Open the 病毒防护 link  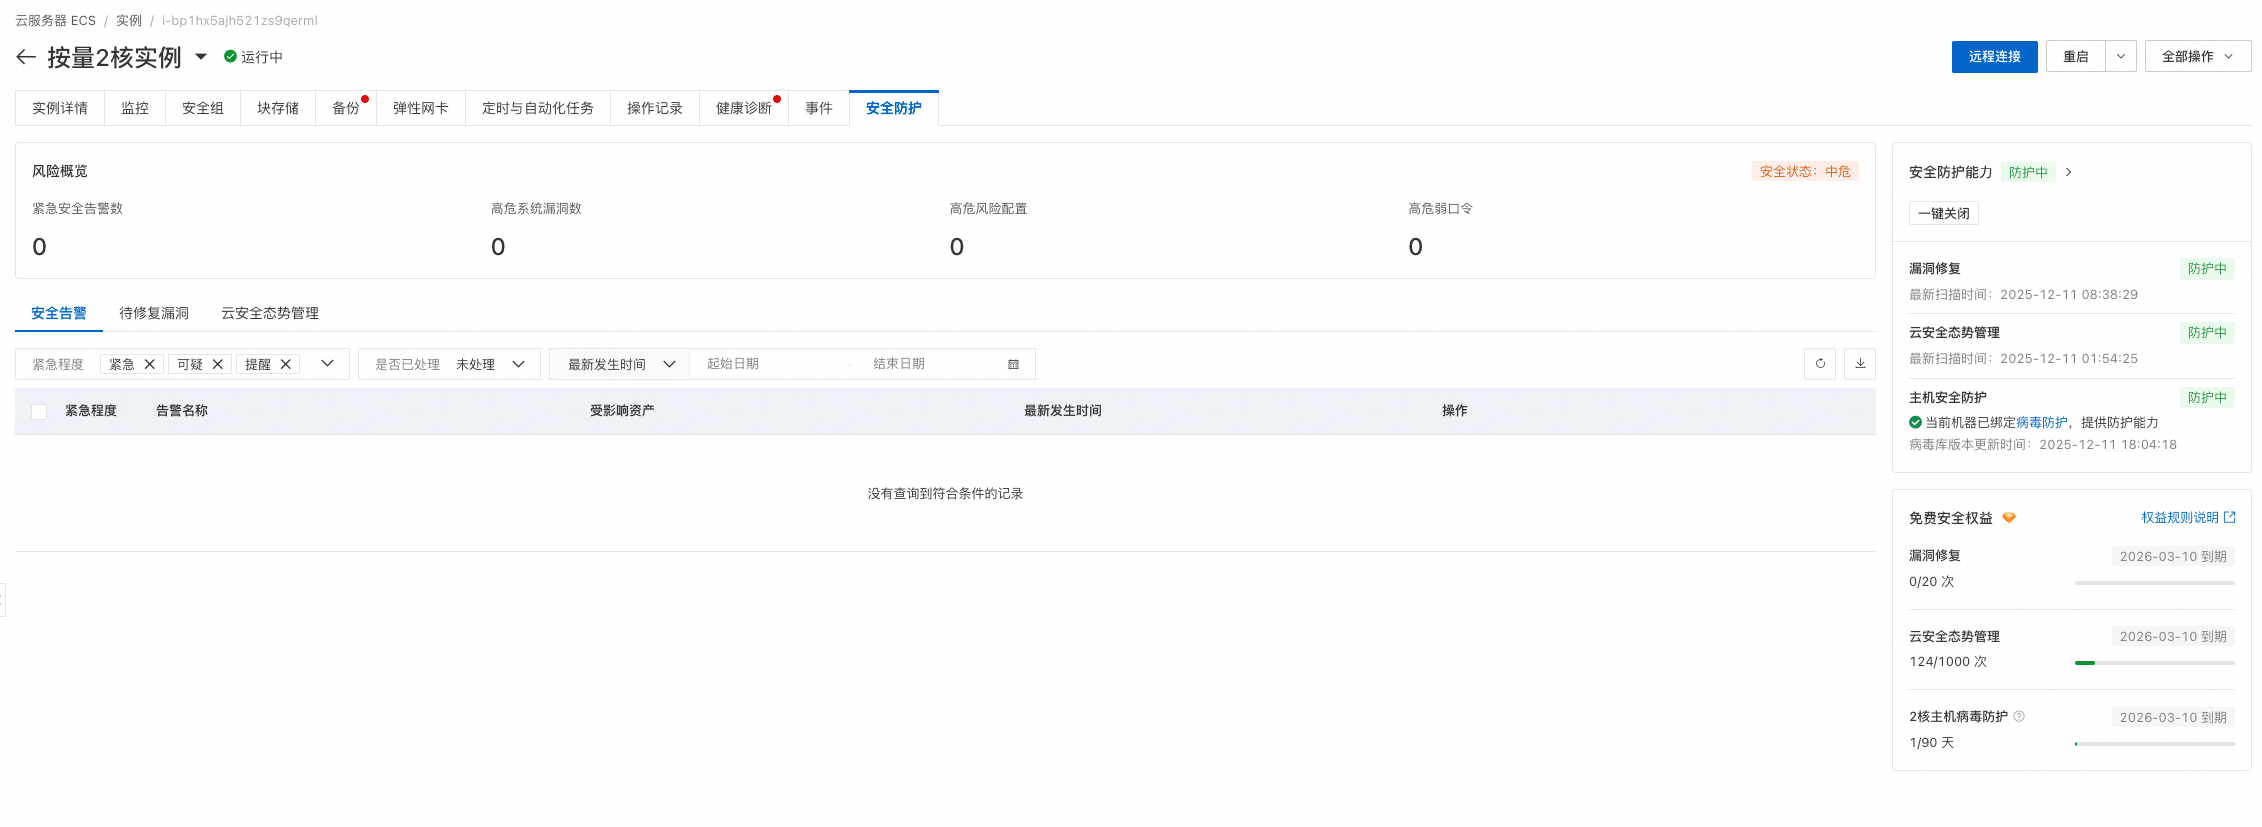tap(2042, 423)
